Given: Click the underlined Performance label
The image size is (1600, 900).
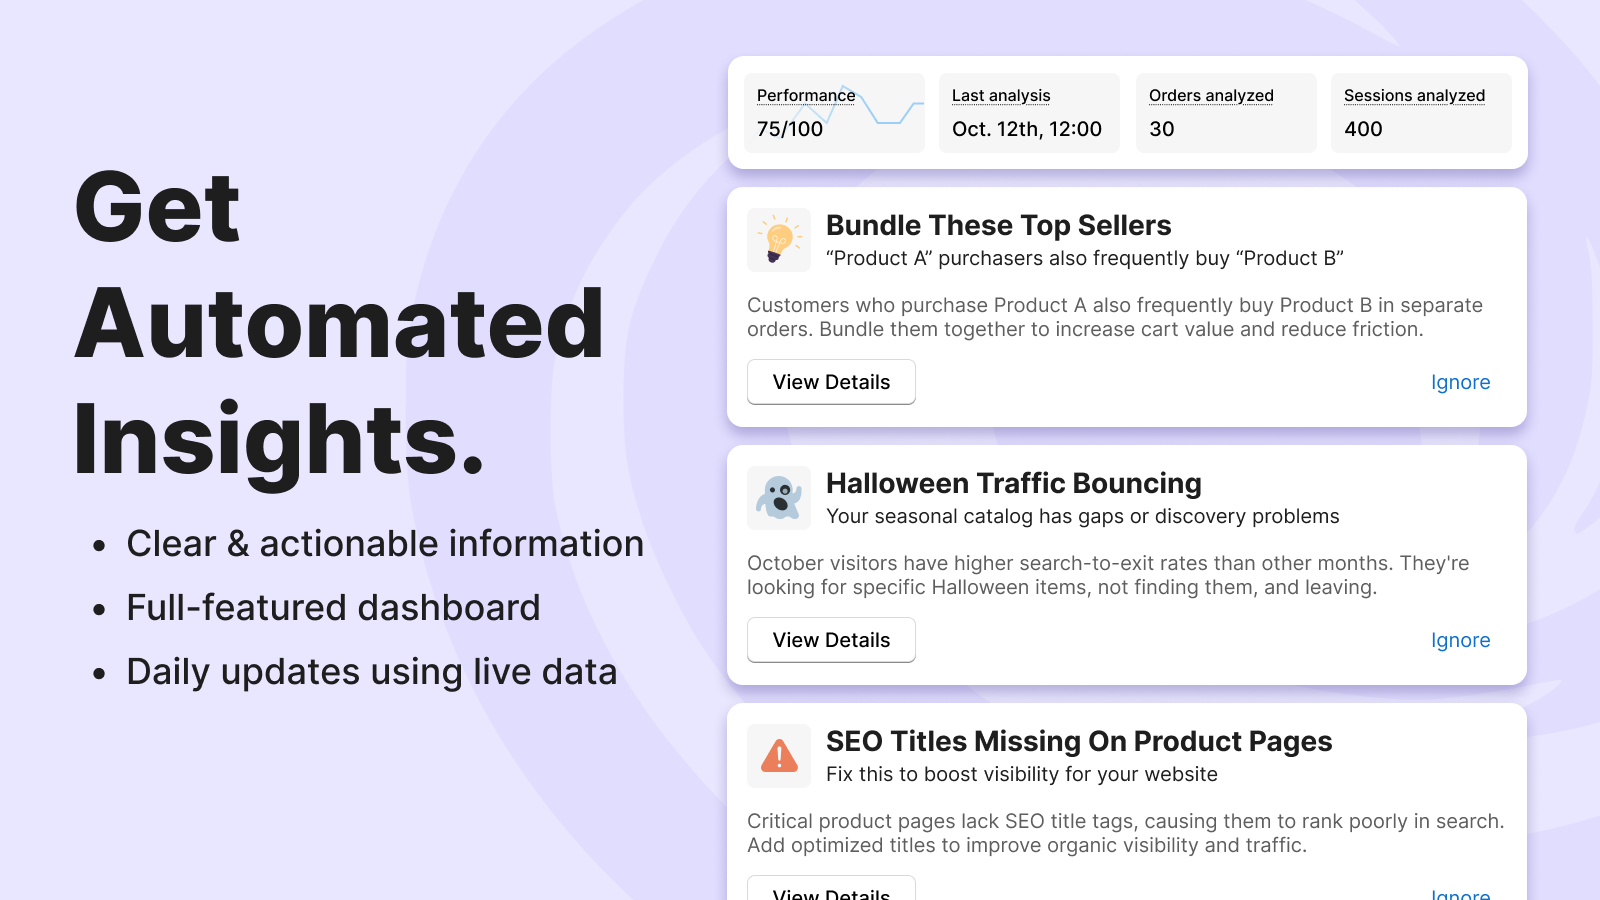Looking at the screenshot, I should (x=805, y=95).
